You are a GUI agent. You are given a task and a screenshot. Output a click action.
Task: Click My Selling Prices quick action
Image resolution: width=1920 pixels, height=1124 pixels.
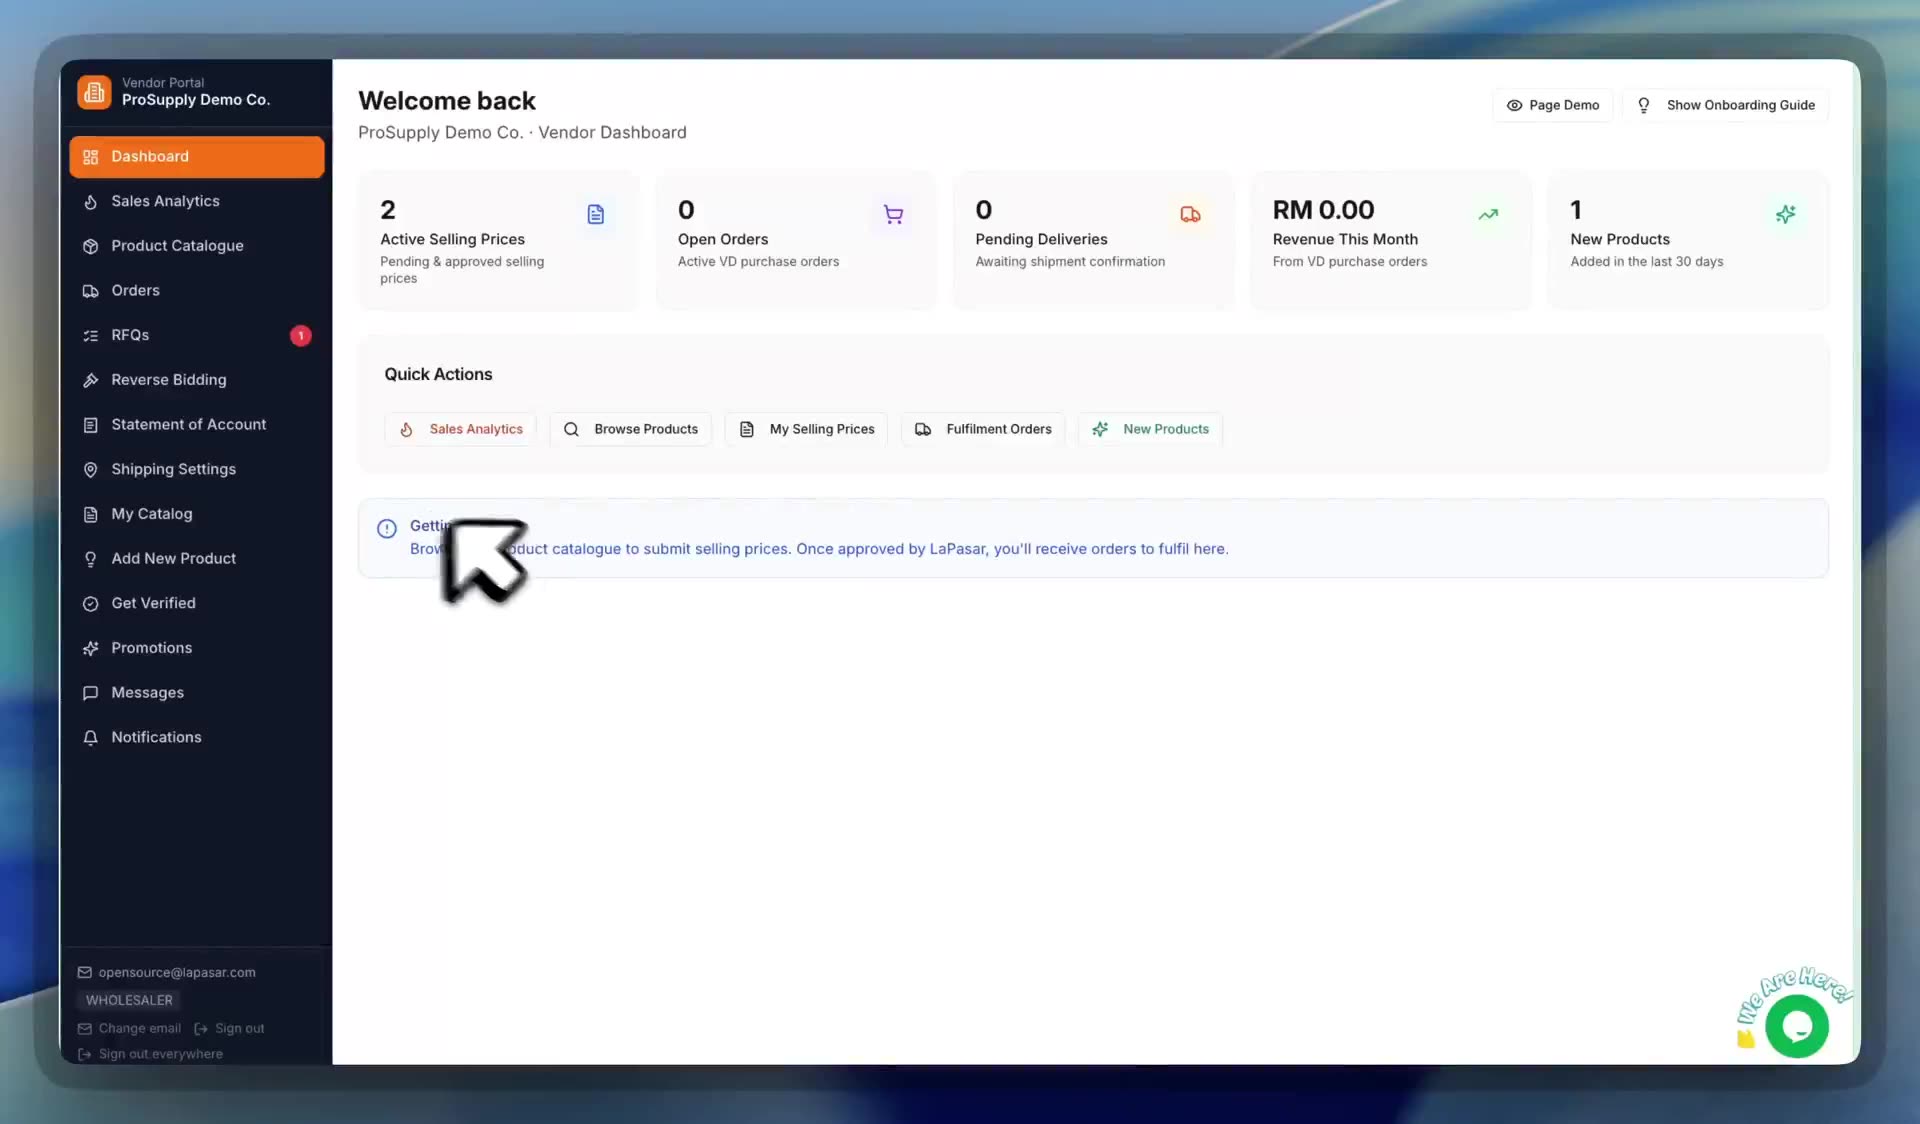coord(806,429)
